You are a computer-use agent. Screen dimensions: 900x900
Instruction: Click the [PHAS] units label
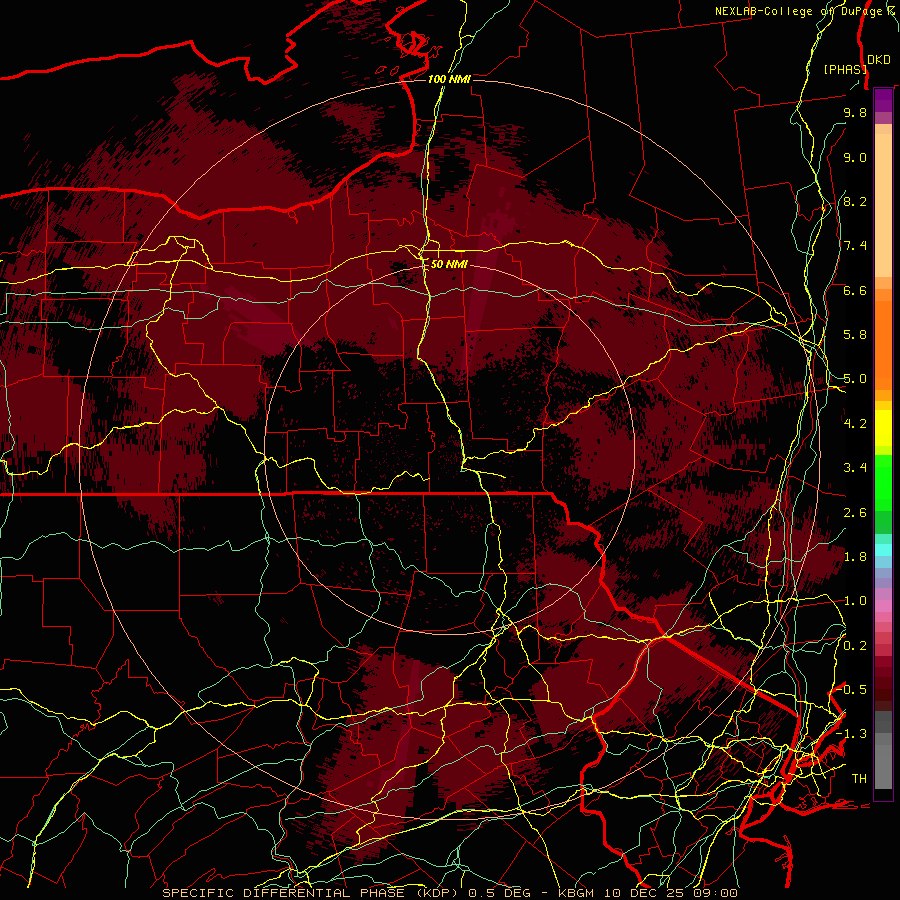click(845, 69)
